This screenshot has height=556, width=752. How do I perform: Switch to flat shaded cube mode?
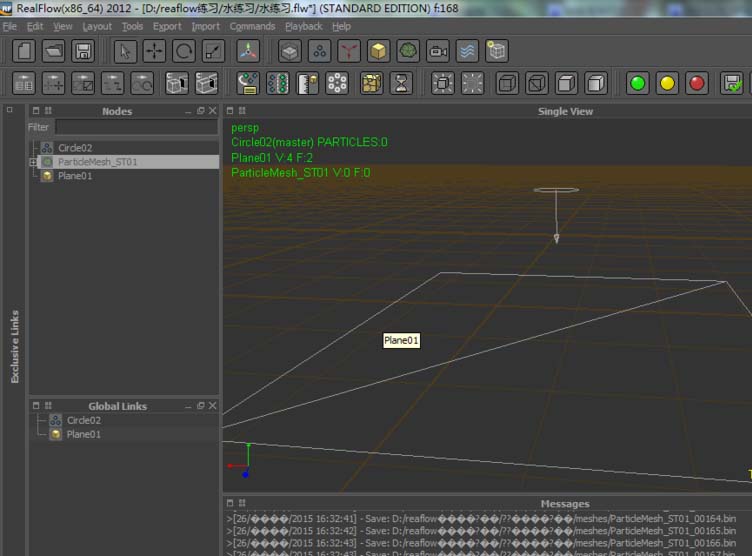click(566, 83)
